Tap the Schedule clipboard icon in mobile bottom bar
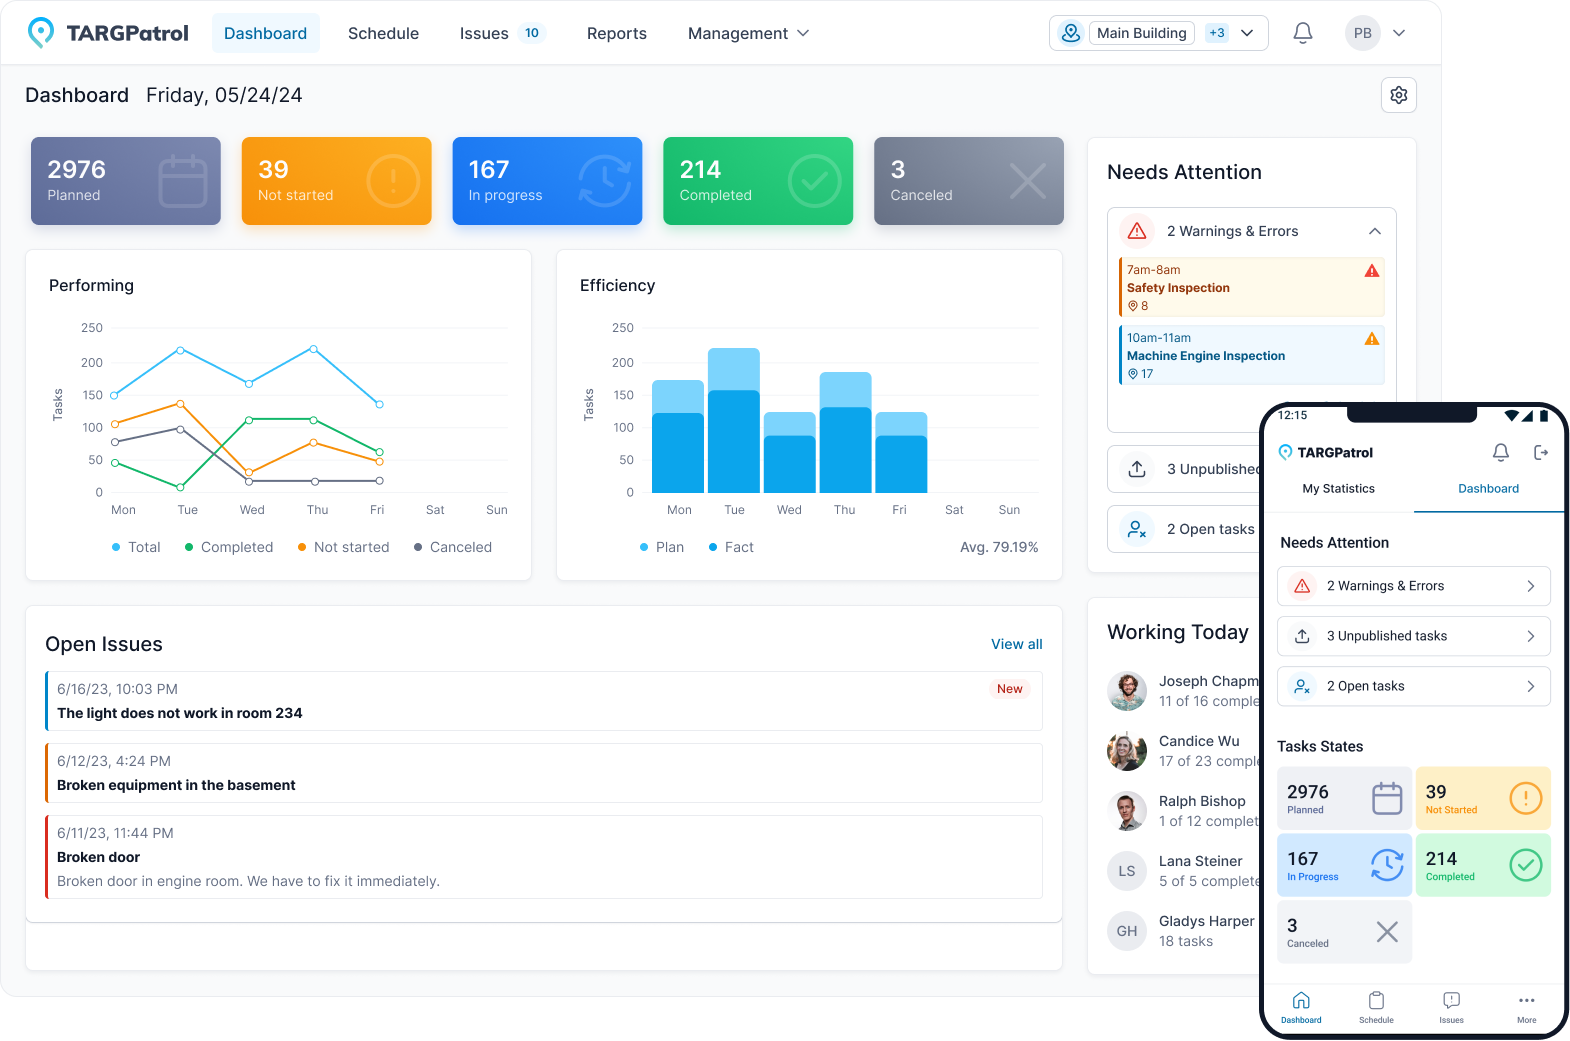Screen dimensions: 1570x1041 (x=1377, y=1001)
